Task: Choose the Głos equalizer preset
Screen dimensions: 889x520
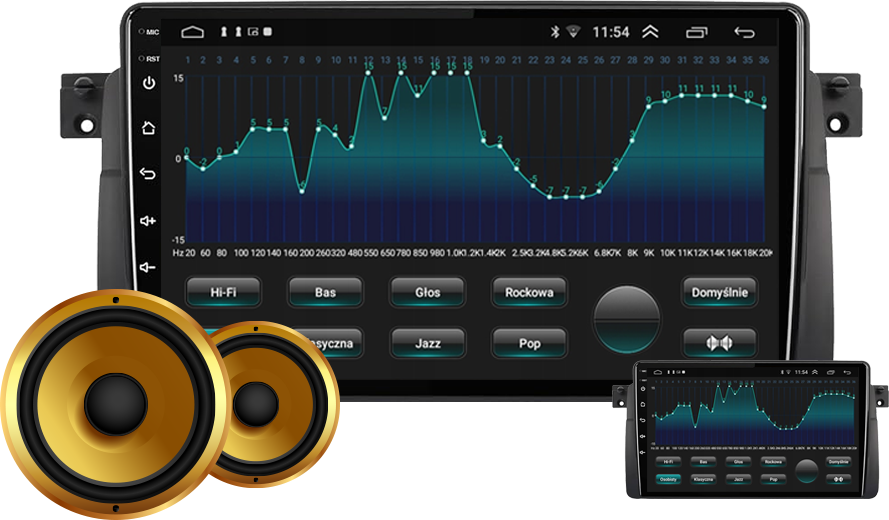Action: tap(427, 292)
